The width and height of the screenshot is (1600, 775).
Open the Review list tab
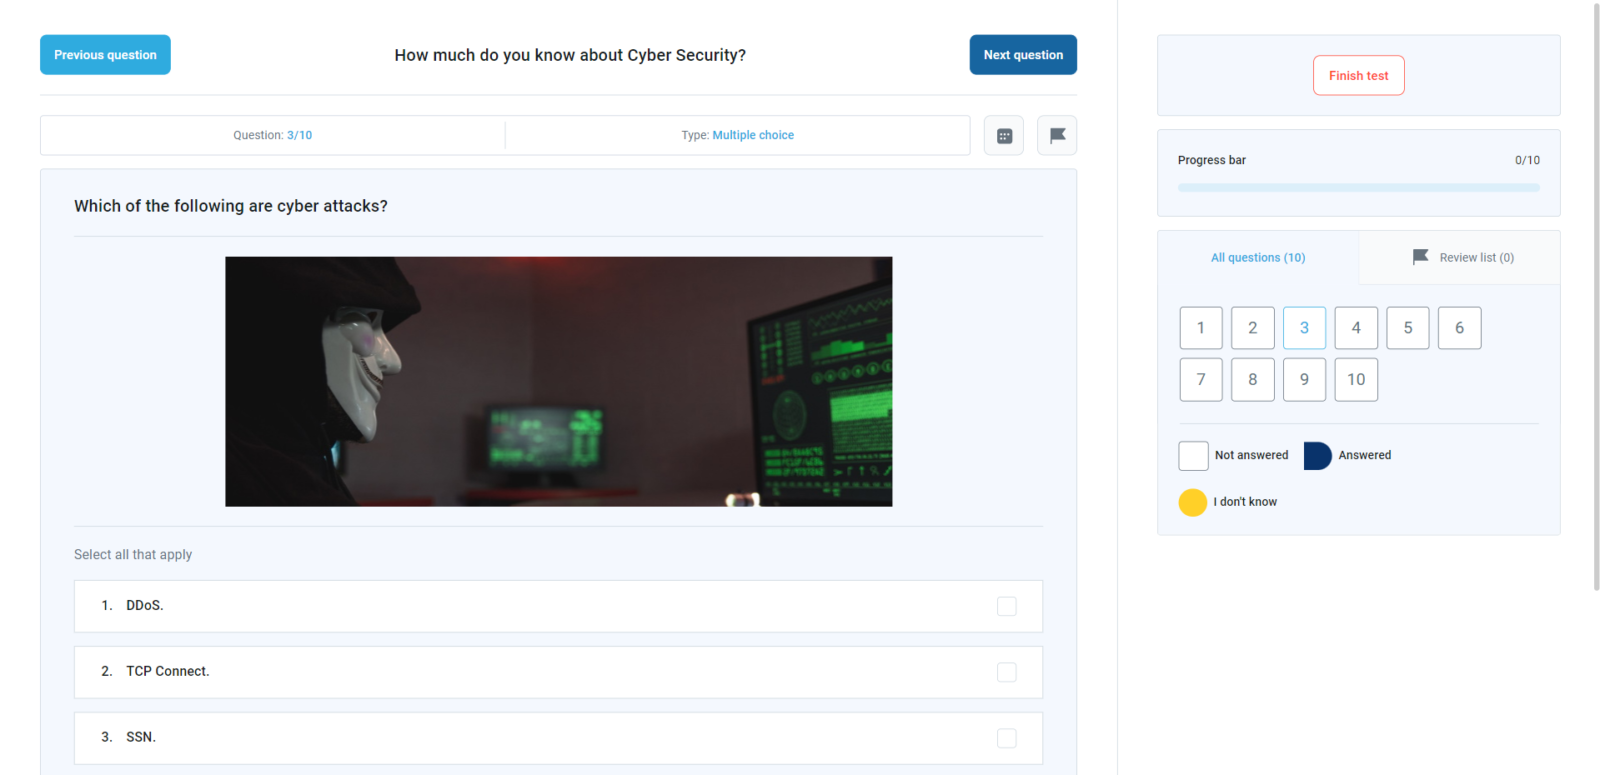click(x=1475, y=258)
